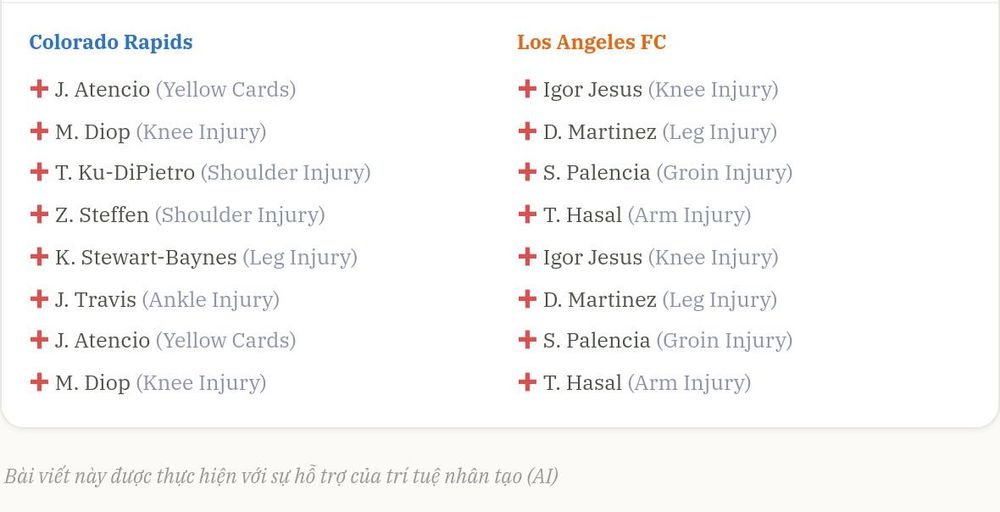Select the topmost S. Palencia player name

[596, 173]
